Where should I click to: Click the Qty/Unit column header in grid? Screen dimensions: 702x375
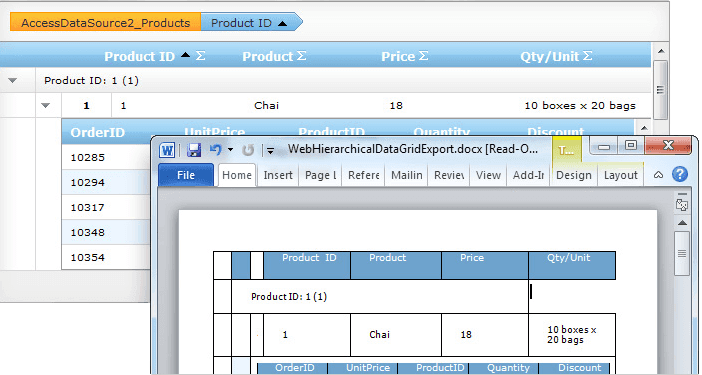[550, 56]
